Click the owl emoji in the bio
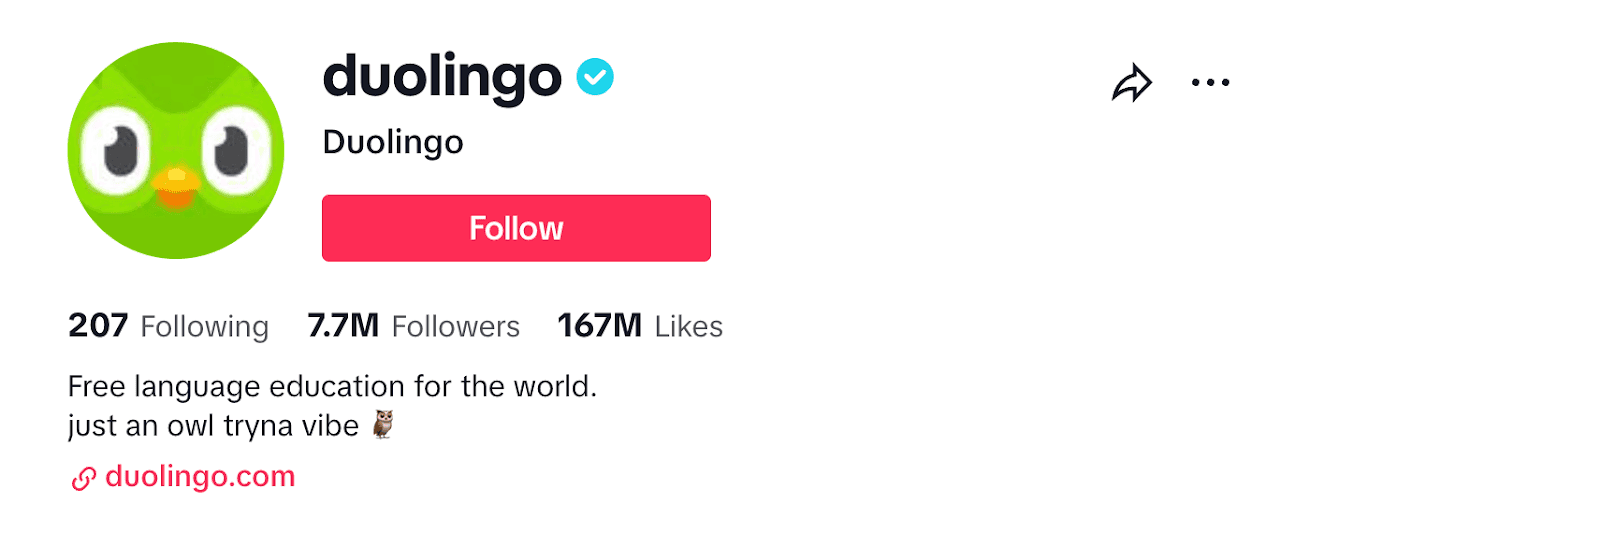Screen dimensions: 1600x533 [x=383, y=425]
